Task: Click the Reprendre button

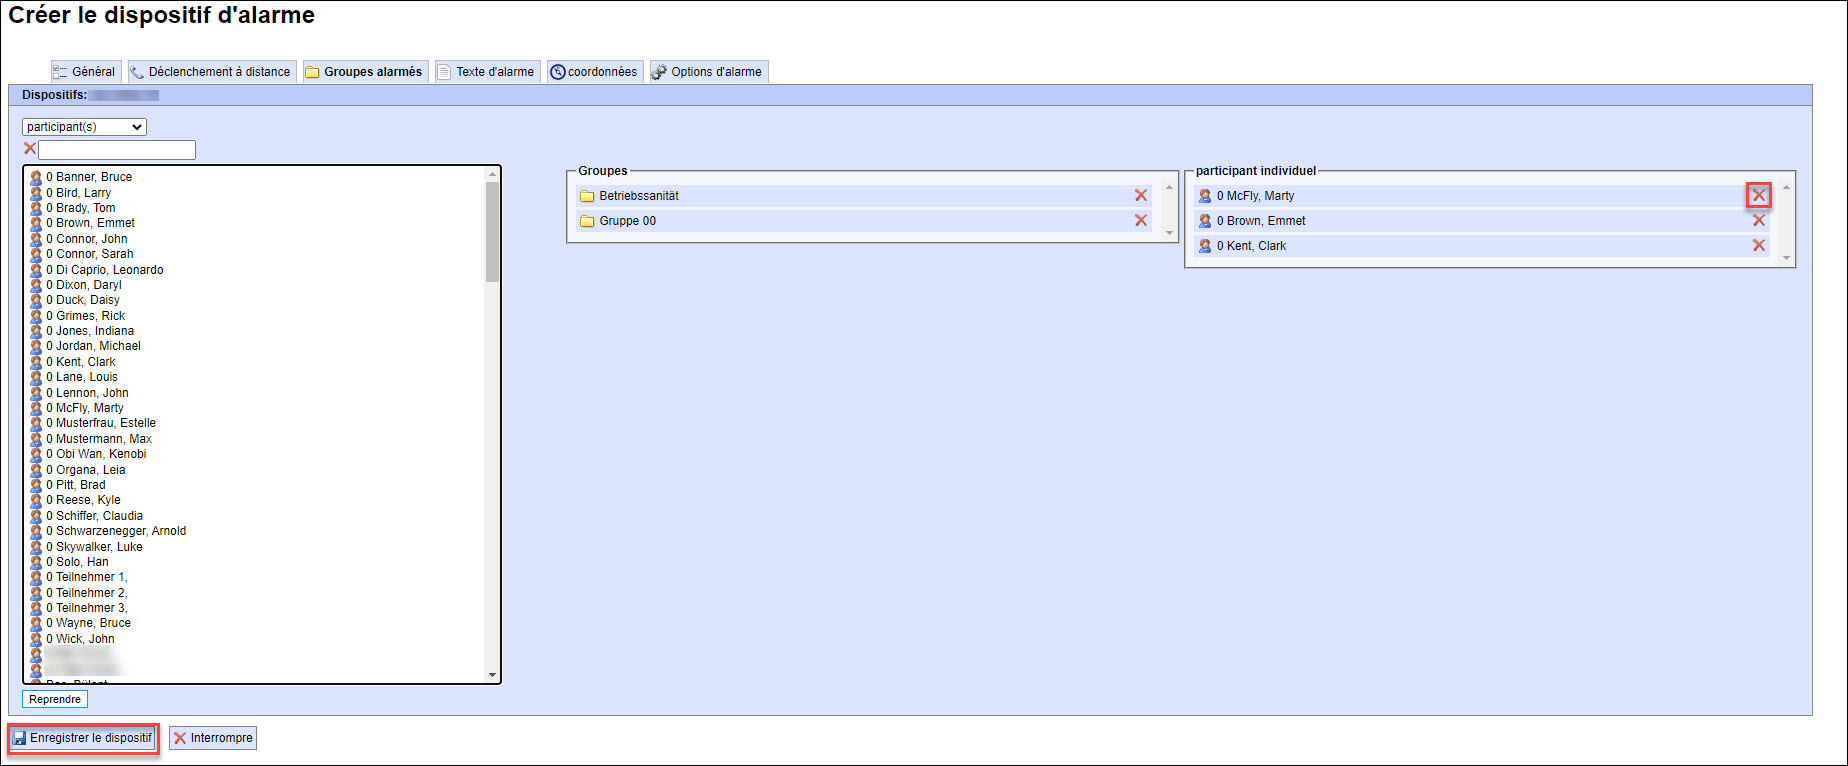Action: pyautogui.click(x=55, y=699)
